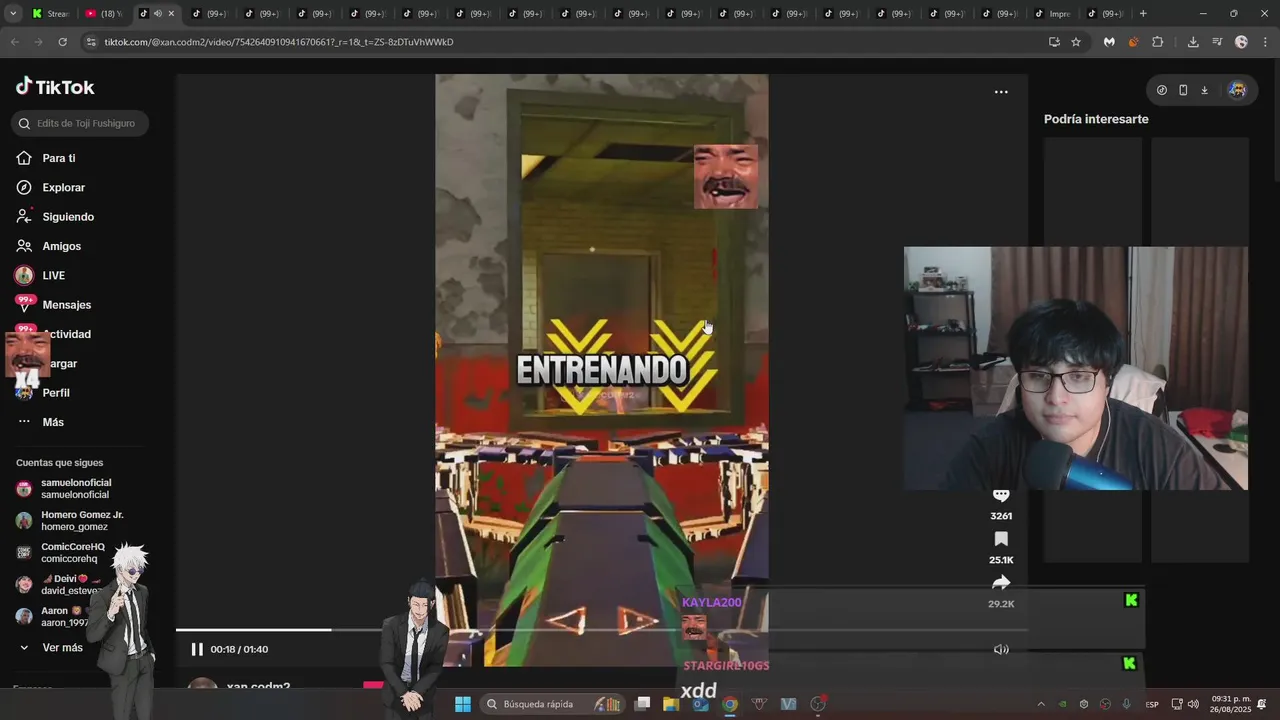Click the TikTok logo

[55, 87]
